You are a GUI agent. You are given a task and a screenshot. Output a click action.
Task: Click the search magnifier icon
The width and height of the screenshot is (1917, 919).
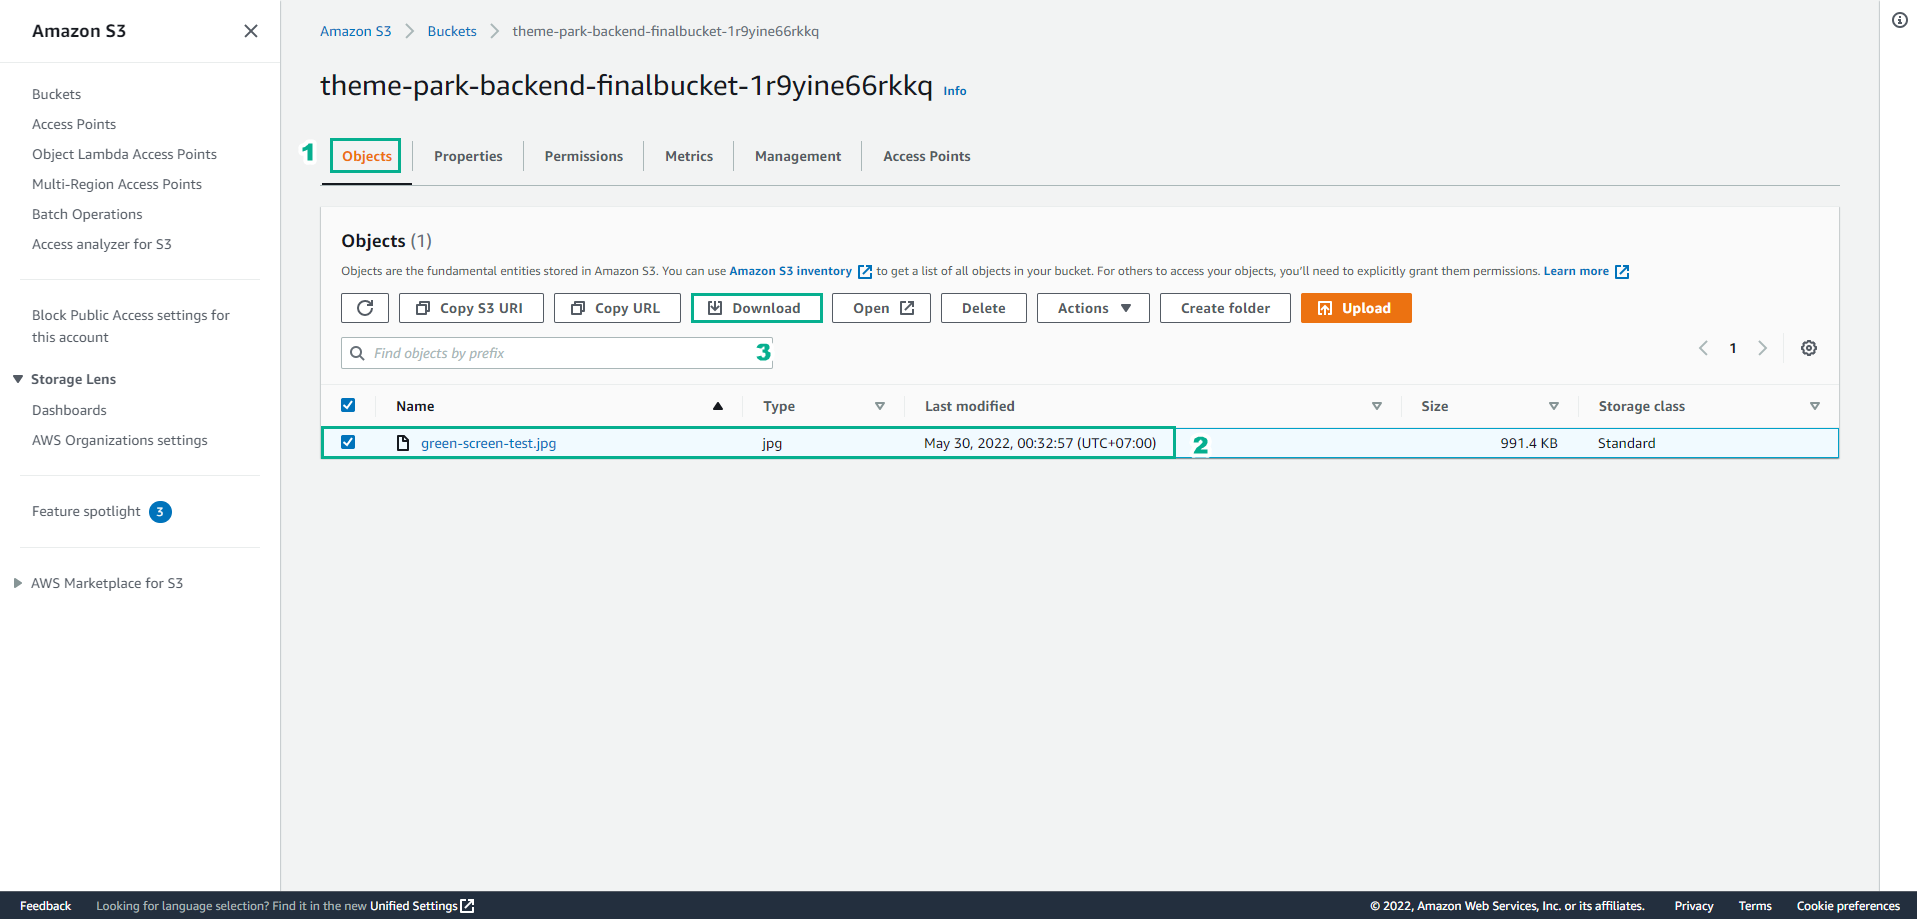357,353
